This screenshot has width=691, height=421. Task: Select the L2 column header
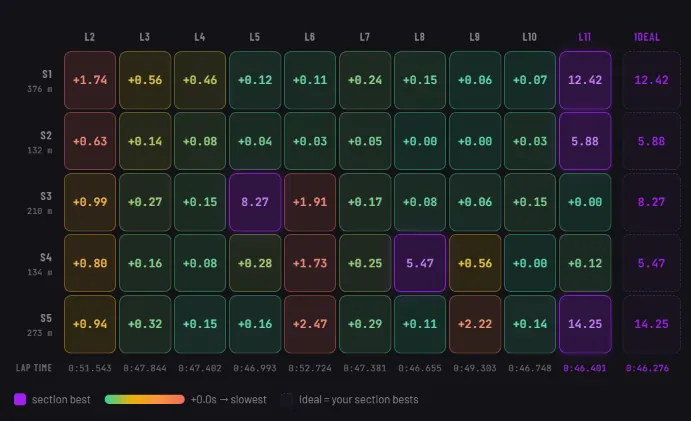click(x=90, y=37)
